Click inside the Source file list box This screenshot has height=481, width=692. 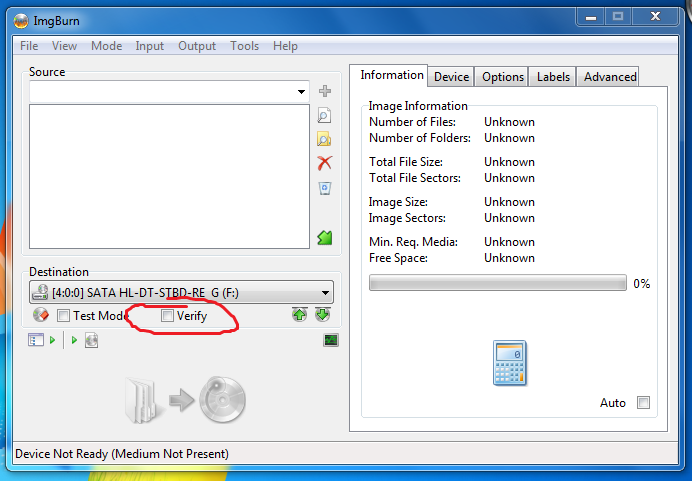tap(169, 177)
